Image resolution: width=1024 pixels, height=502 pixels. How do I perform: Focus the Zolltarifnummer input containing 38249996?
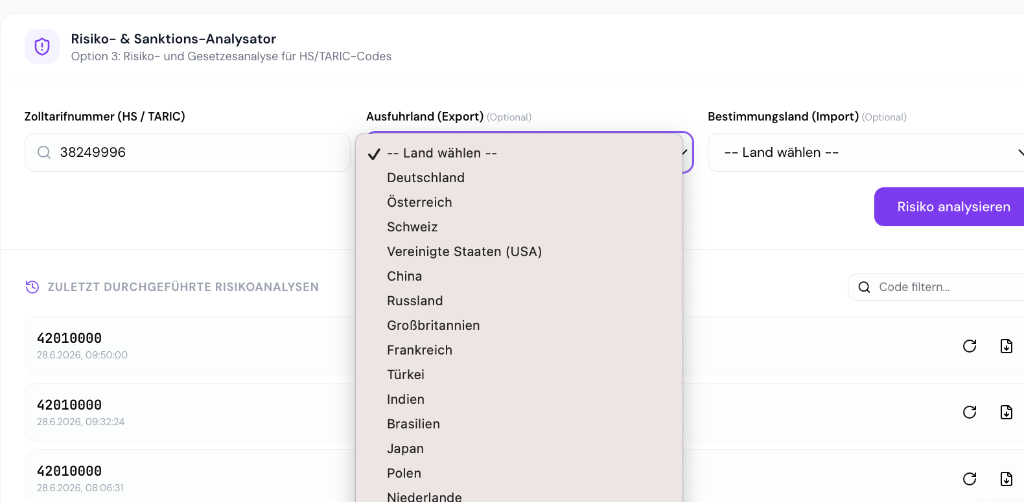pyautogui.click(x=187, y=153)
